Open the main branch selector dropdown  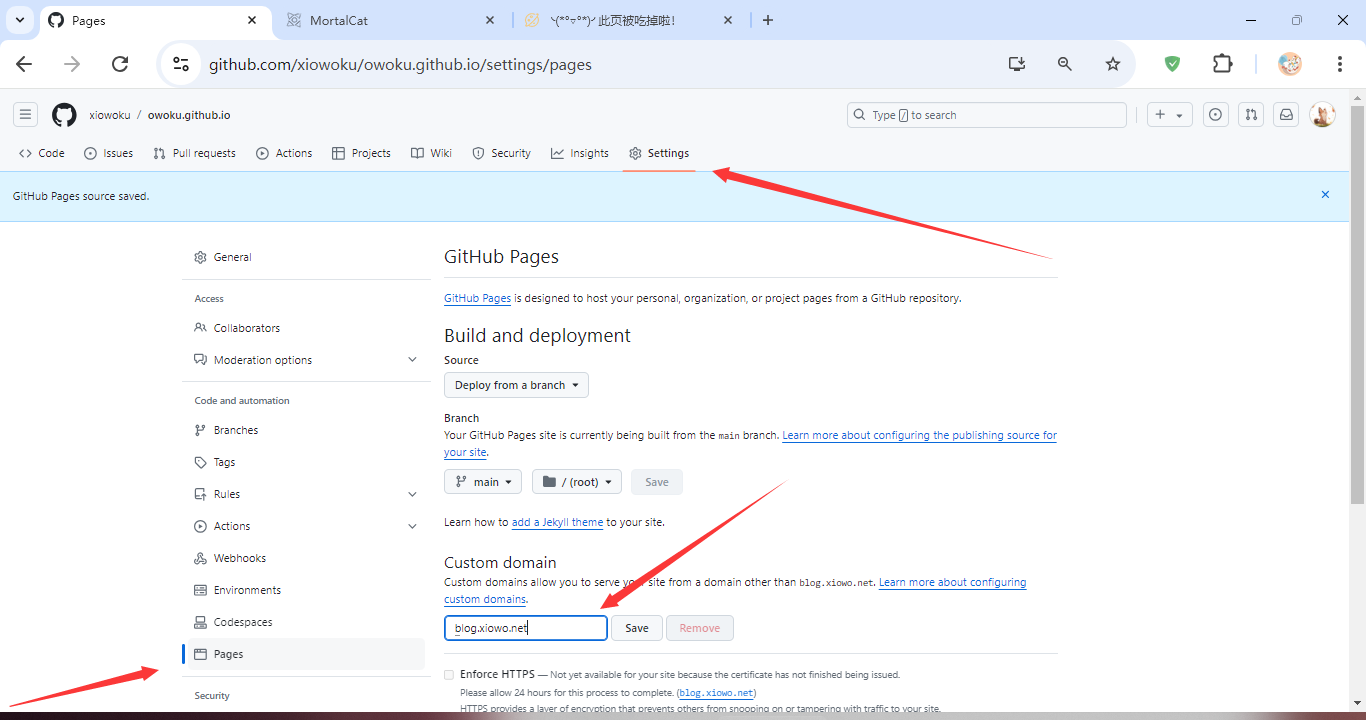click(x=482, y=482)
